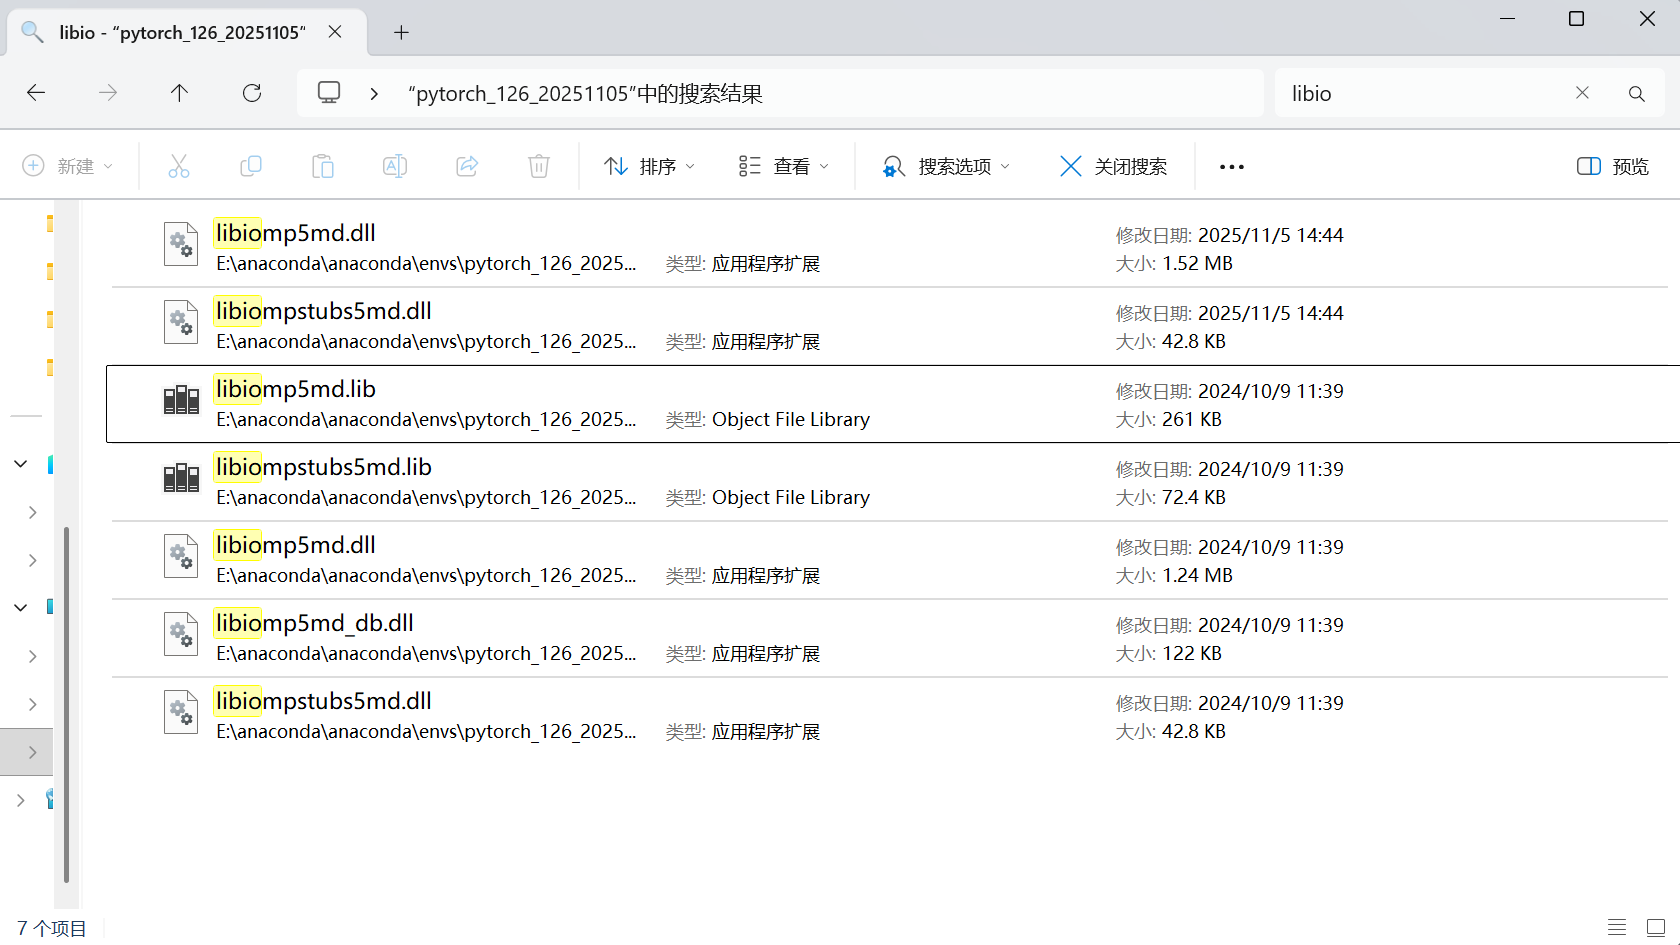Open 搜索选项 dropdown
1680x945 pixels.
coord(946,166)
